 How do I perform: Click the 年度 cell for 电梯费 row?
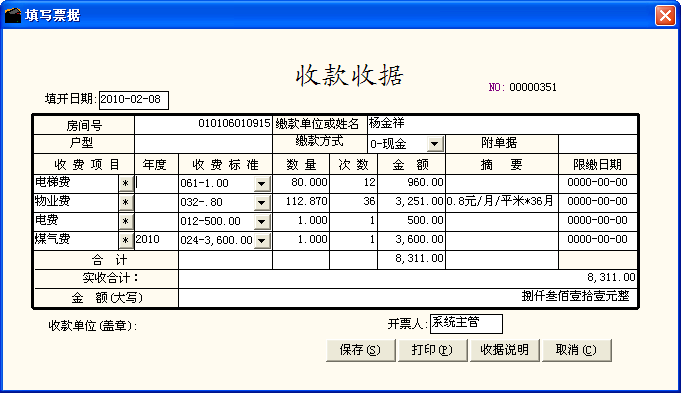coord(156,183)
